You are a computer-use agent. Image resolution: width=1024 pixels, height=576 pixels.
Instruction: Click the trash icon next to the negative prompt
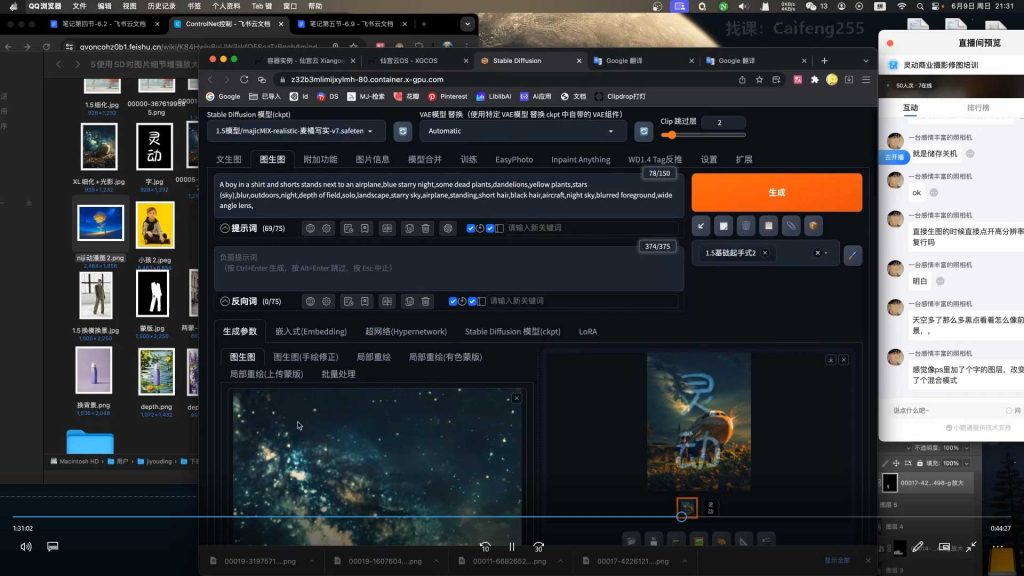point(426,301)
